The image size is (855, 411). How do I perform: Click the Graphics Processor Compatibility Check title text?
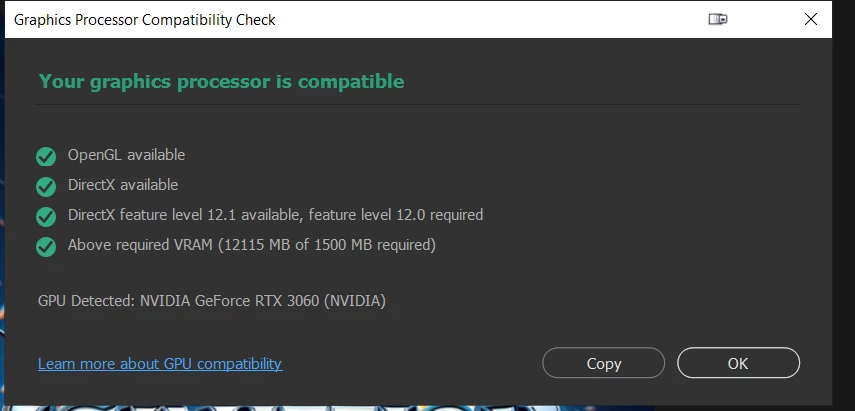[x=144, y=20]
